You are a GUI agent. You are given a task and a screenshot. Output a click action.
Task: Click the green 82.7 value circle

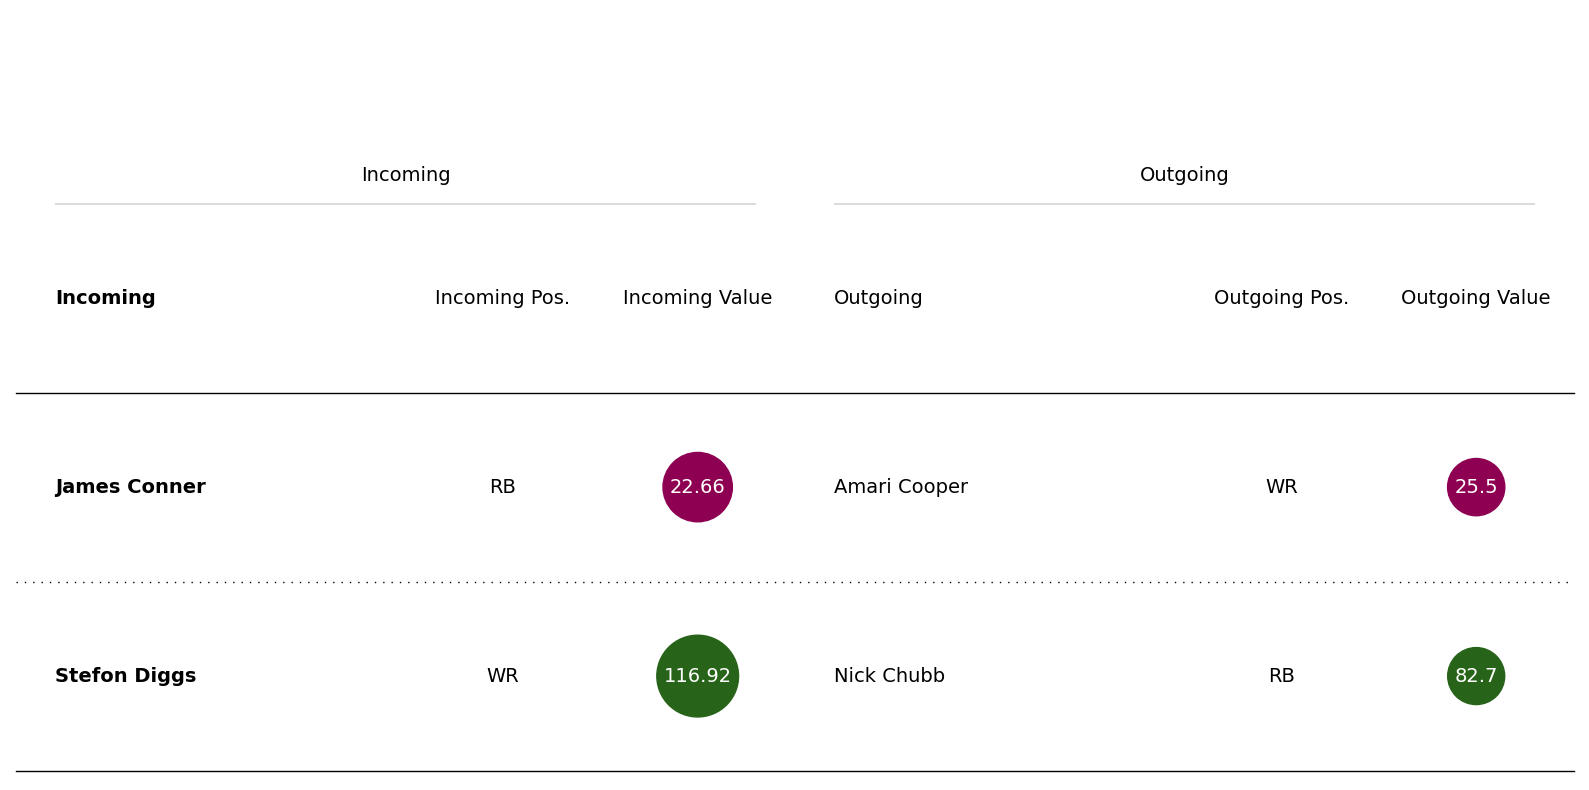[x=1475, y=676]
